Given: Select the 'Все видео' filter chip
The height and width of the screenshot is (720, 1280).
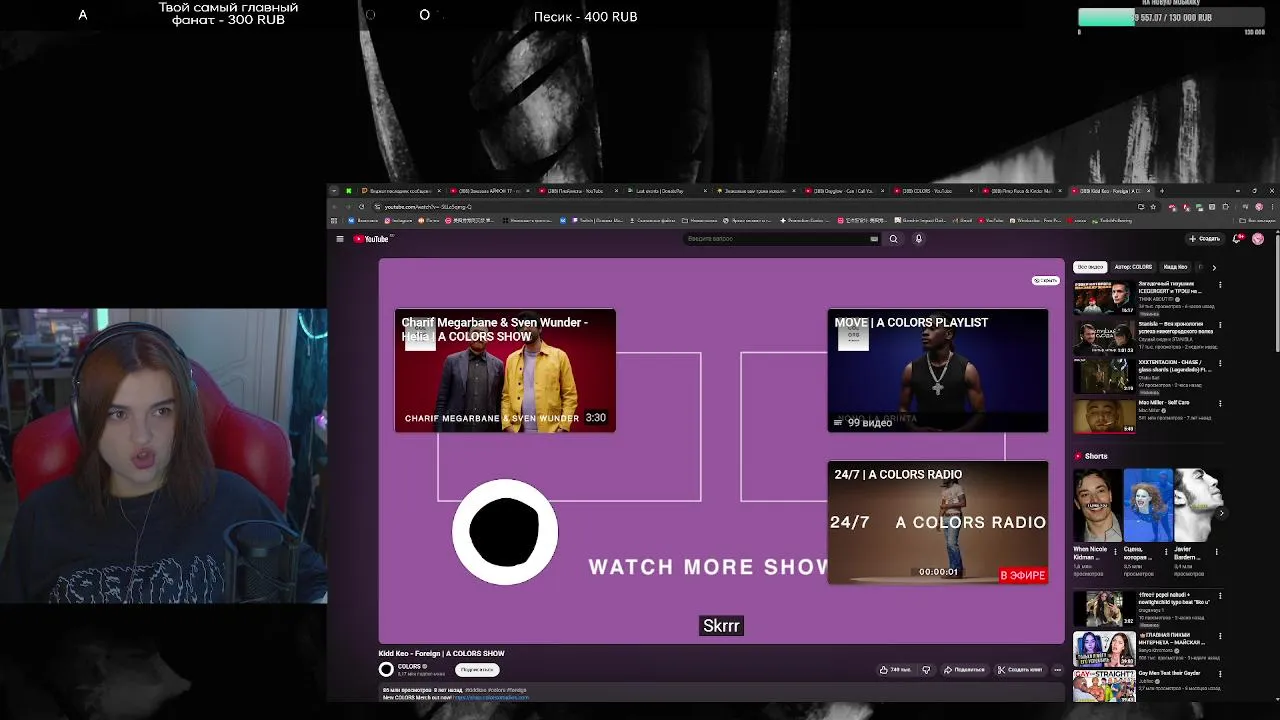Looking at the screenshot, I should click(x=1090, y=267).
